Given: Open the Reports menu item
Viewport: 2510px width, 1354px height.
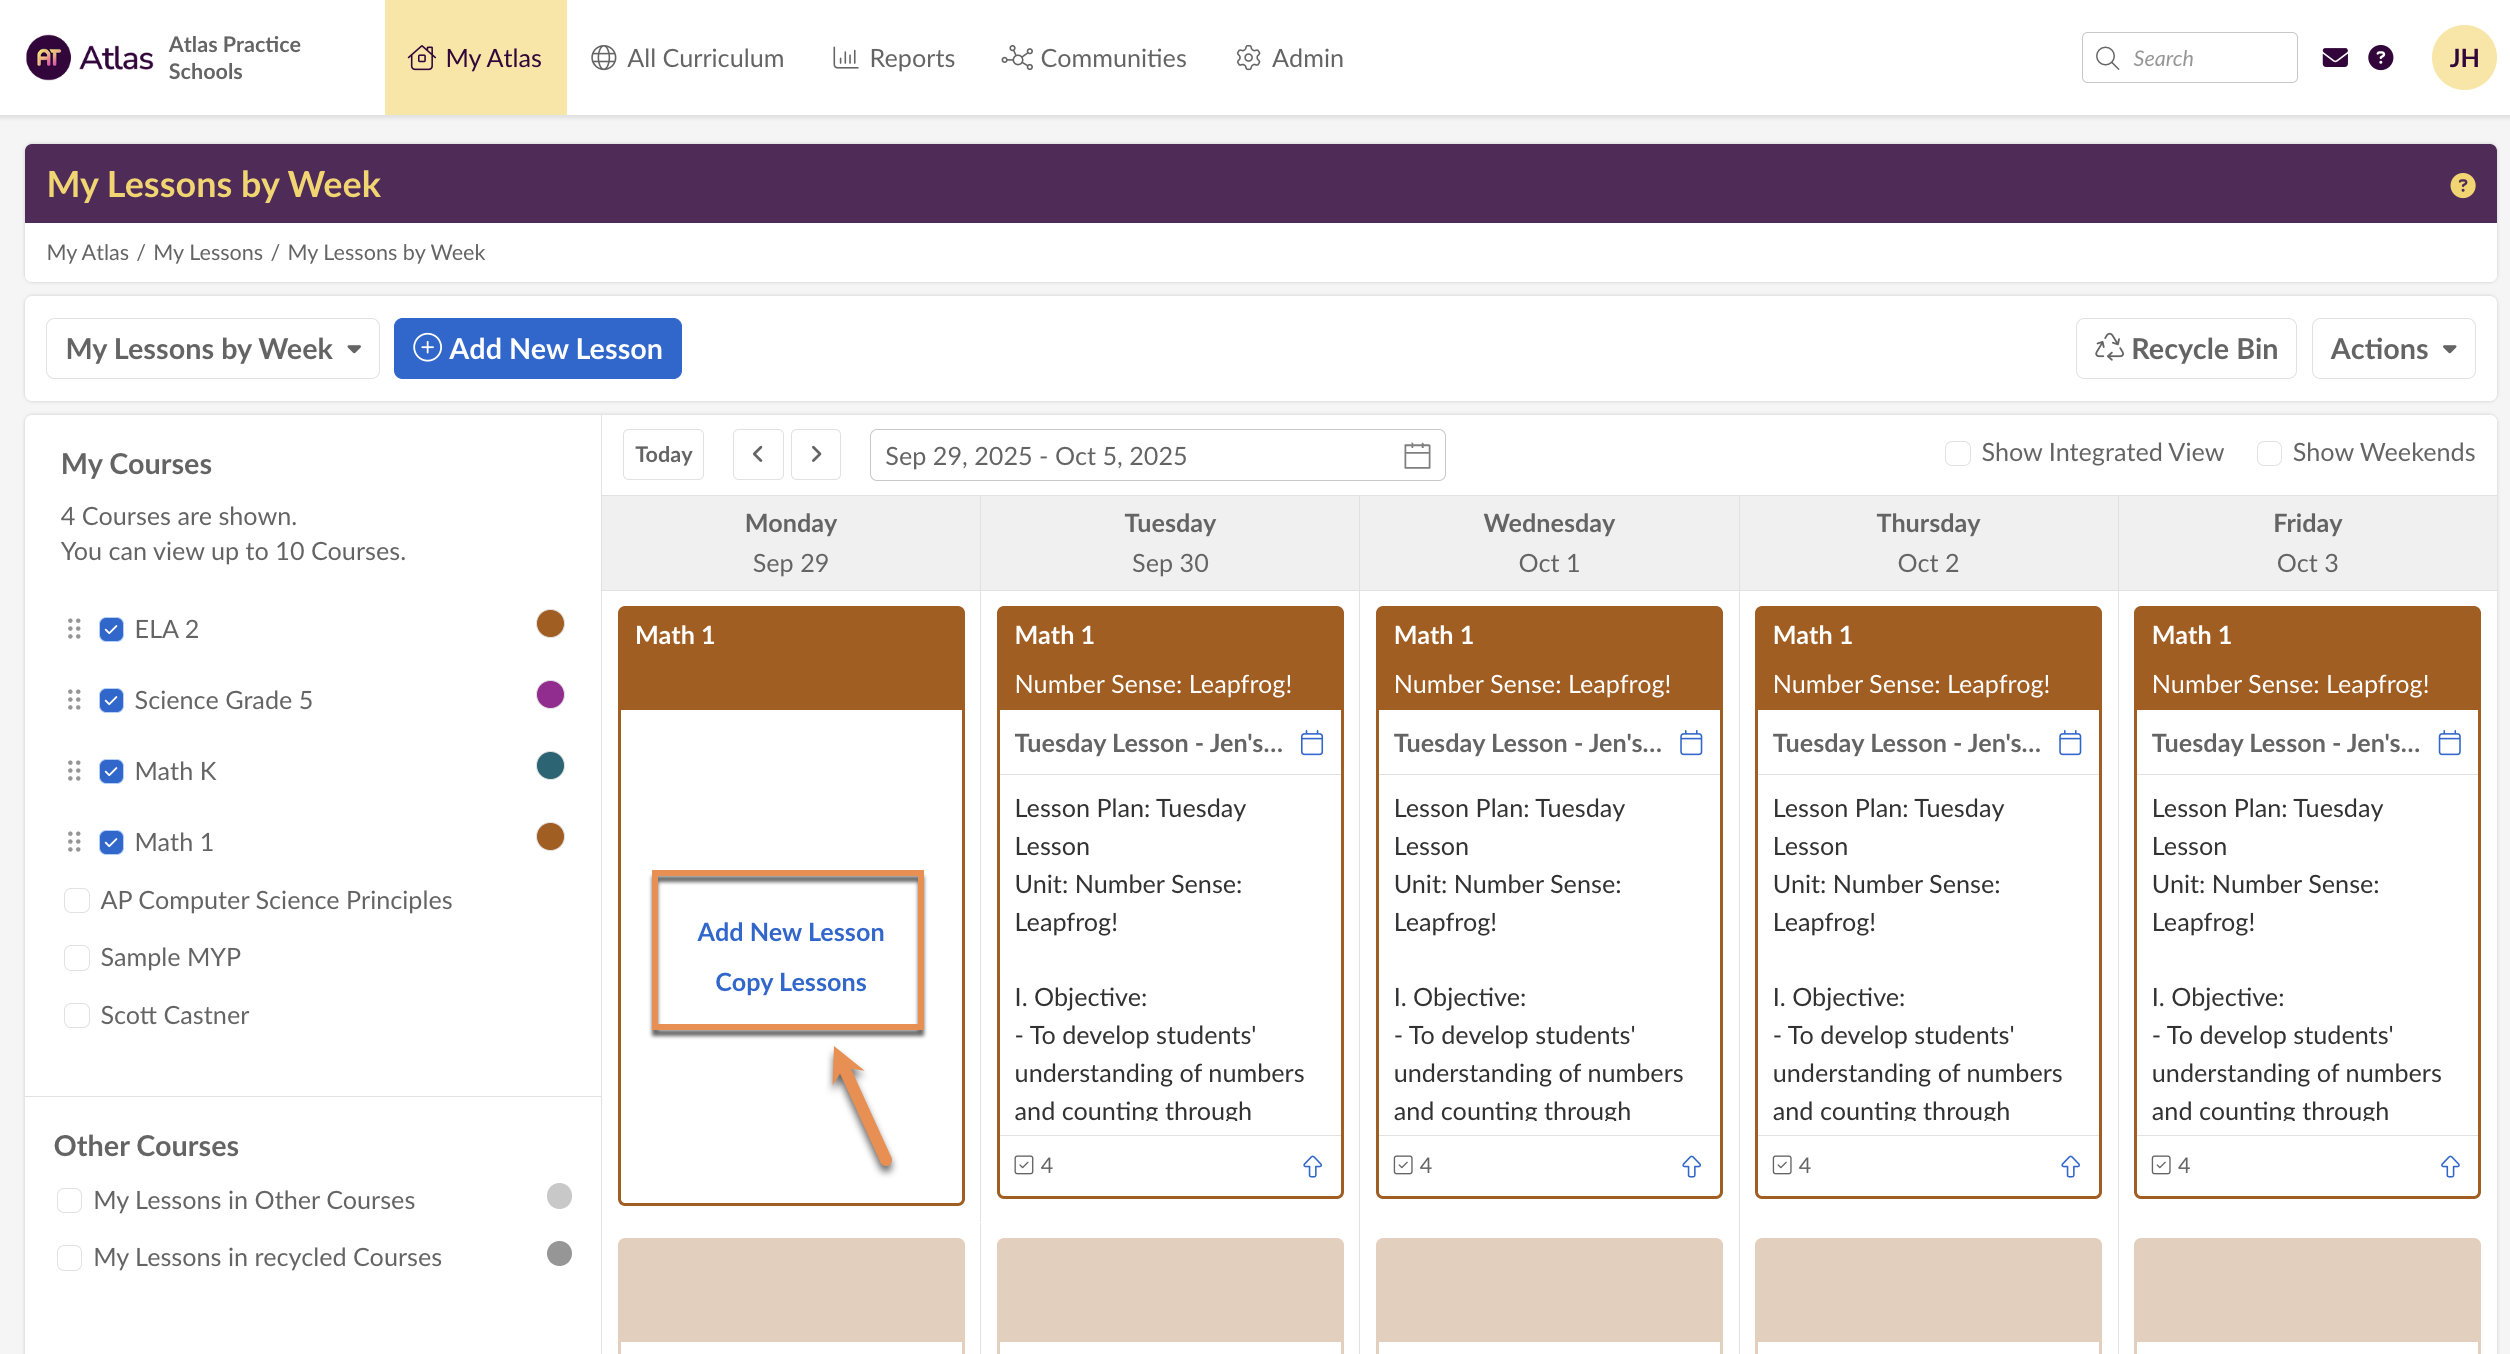Looking at the screenshot, I should 894,58.
